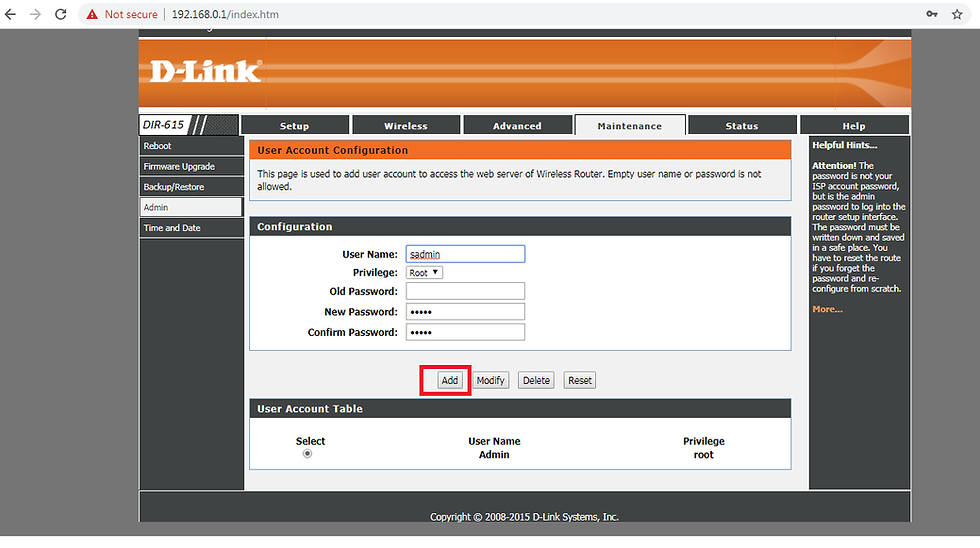Go forward with the browser forward arrow
Screen dimensions: 980x548
(36, 14)
